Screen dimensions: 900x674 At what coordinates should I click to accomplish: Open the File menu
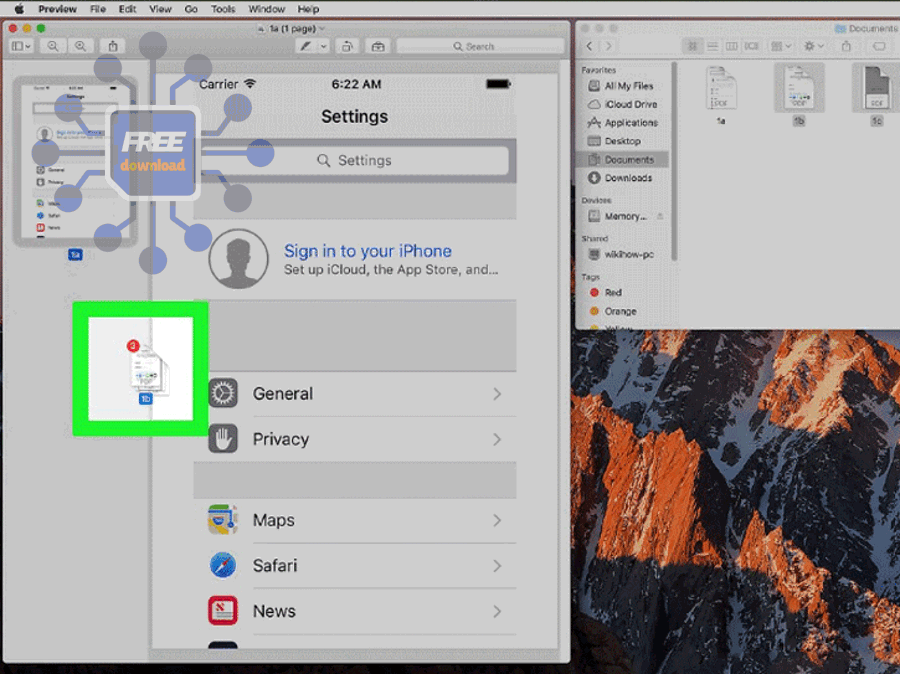click(98, 9)
